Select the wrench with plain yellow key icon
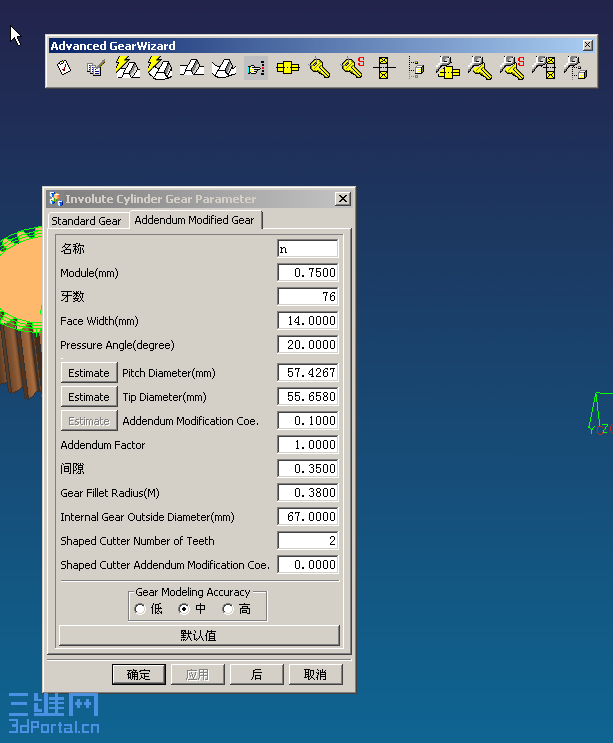Viewport: 613px width, 743px height. 480,68
